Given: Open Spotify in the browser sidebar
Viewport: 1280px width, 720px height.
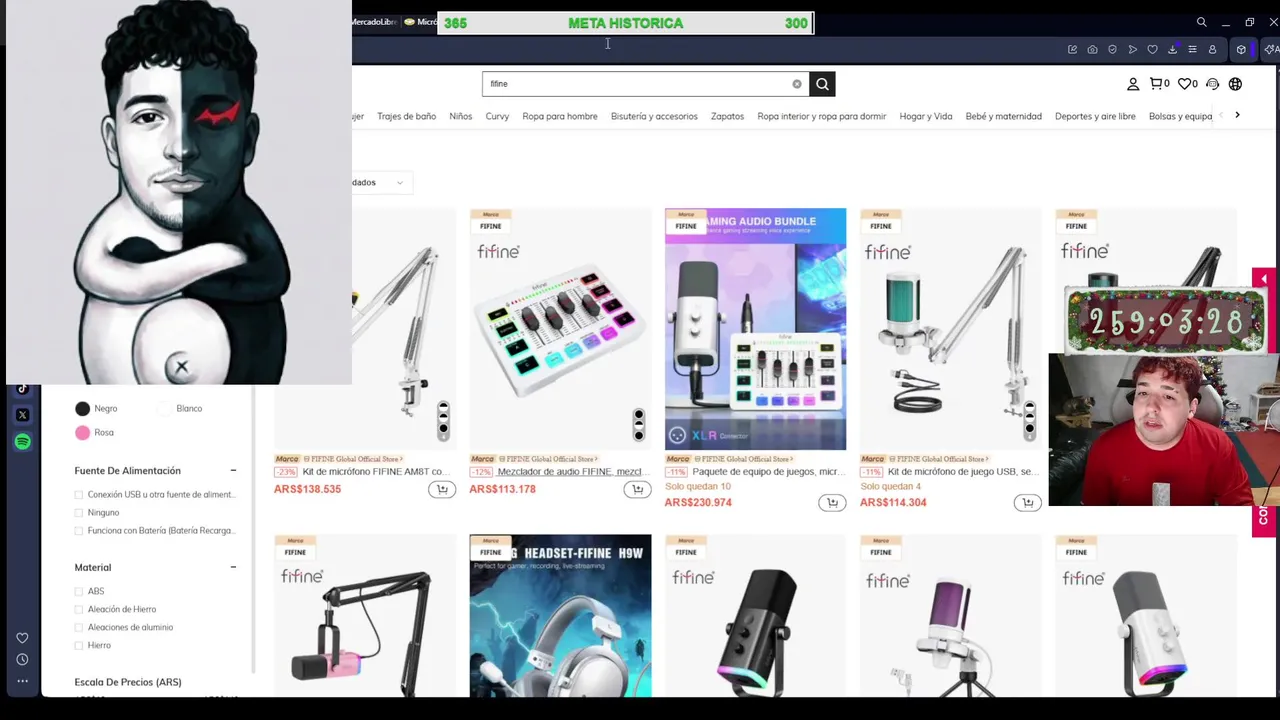Looking at the screenshot, I should (x=22, y=441).
